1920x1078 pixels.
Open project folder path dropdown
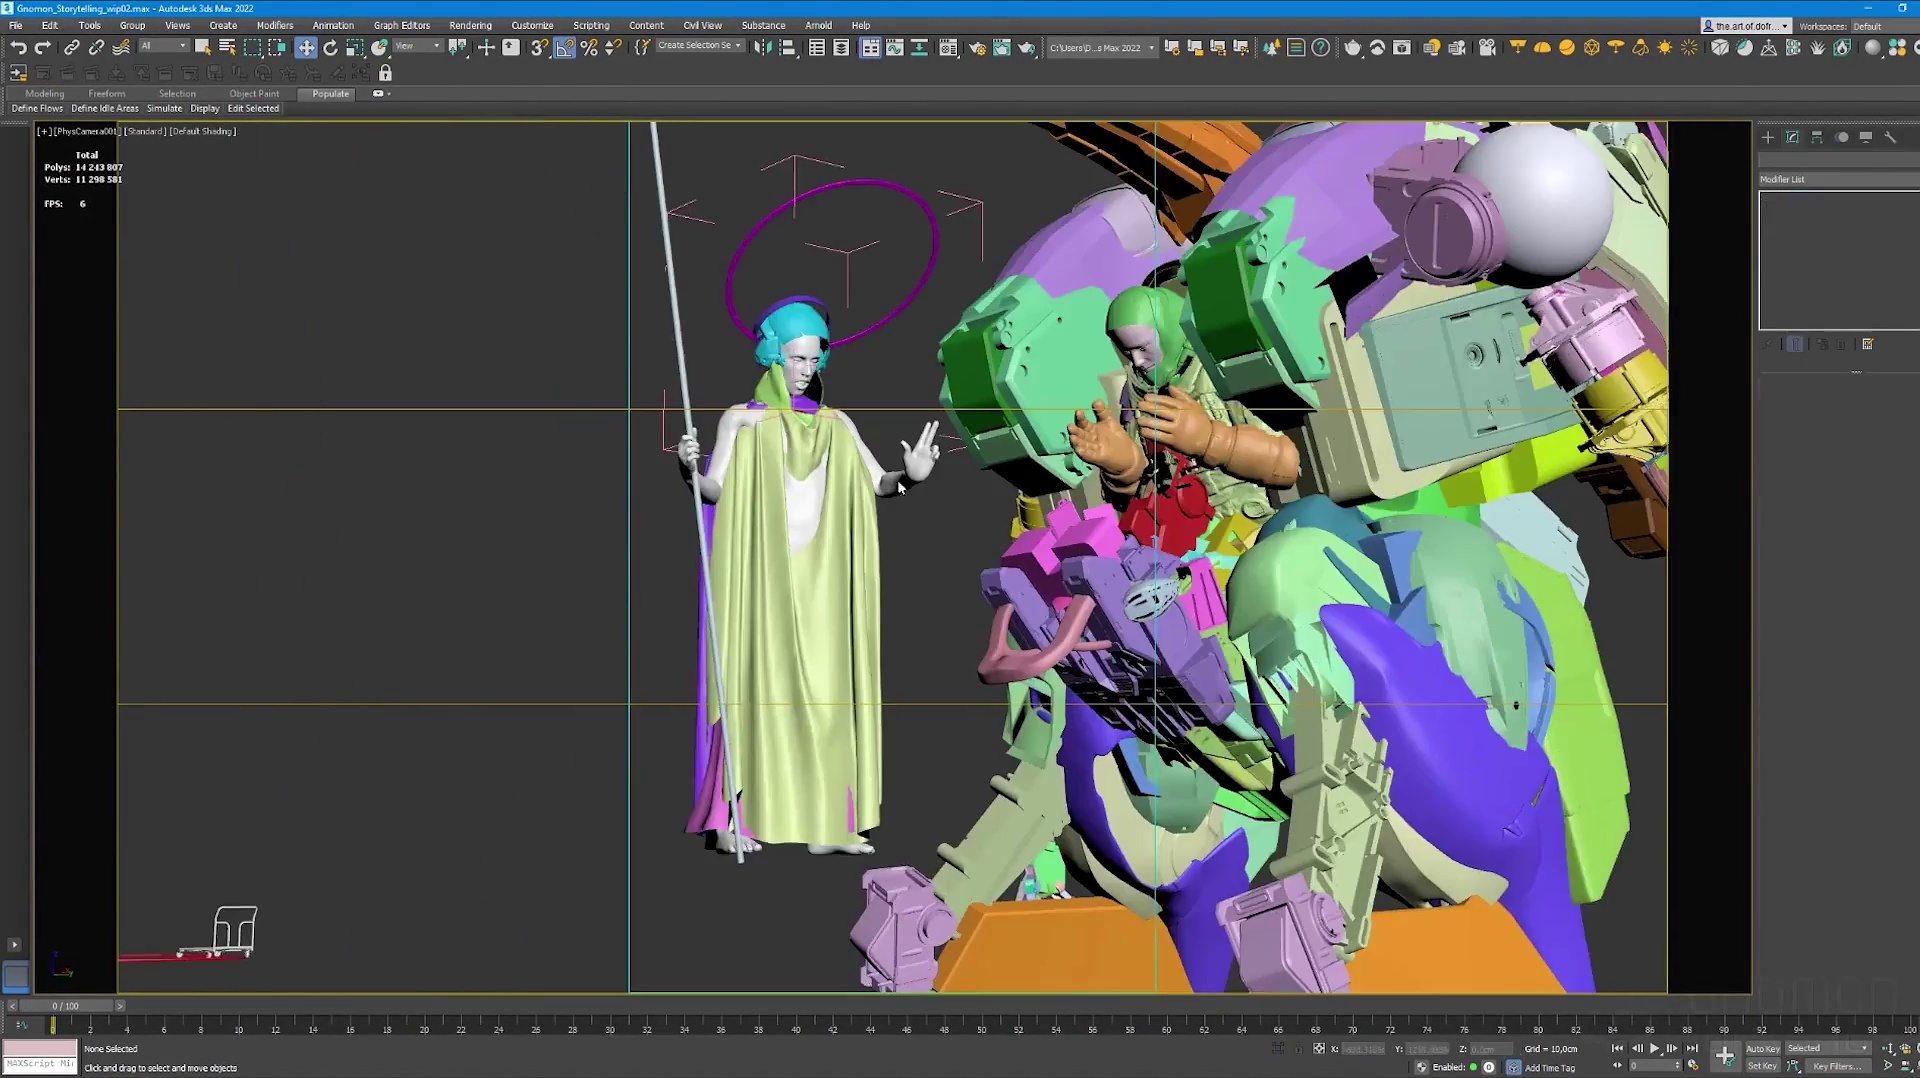click(x=1101, y=47)
